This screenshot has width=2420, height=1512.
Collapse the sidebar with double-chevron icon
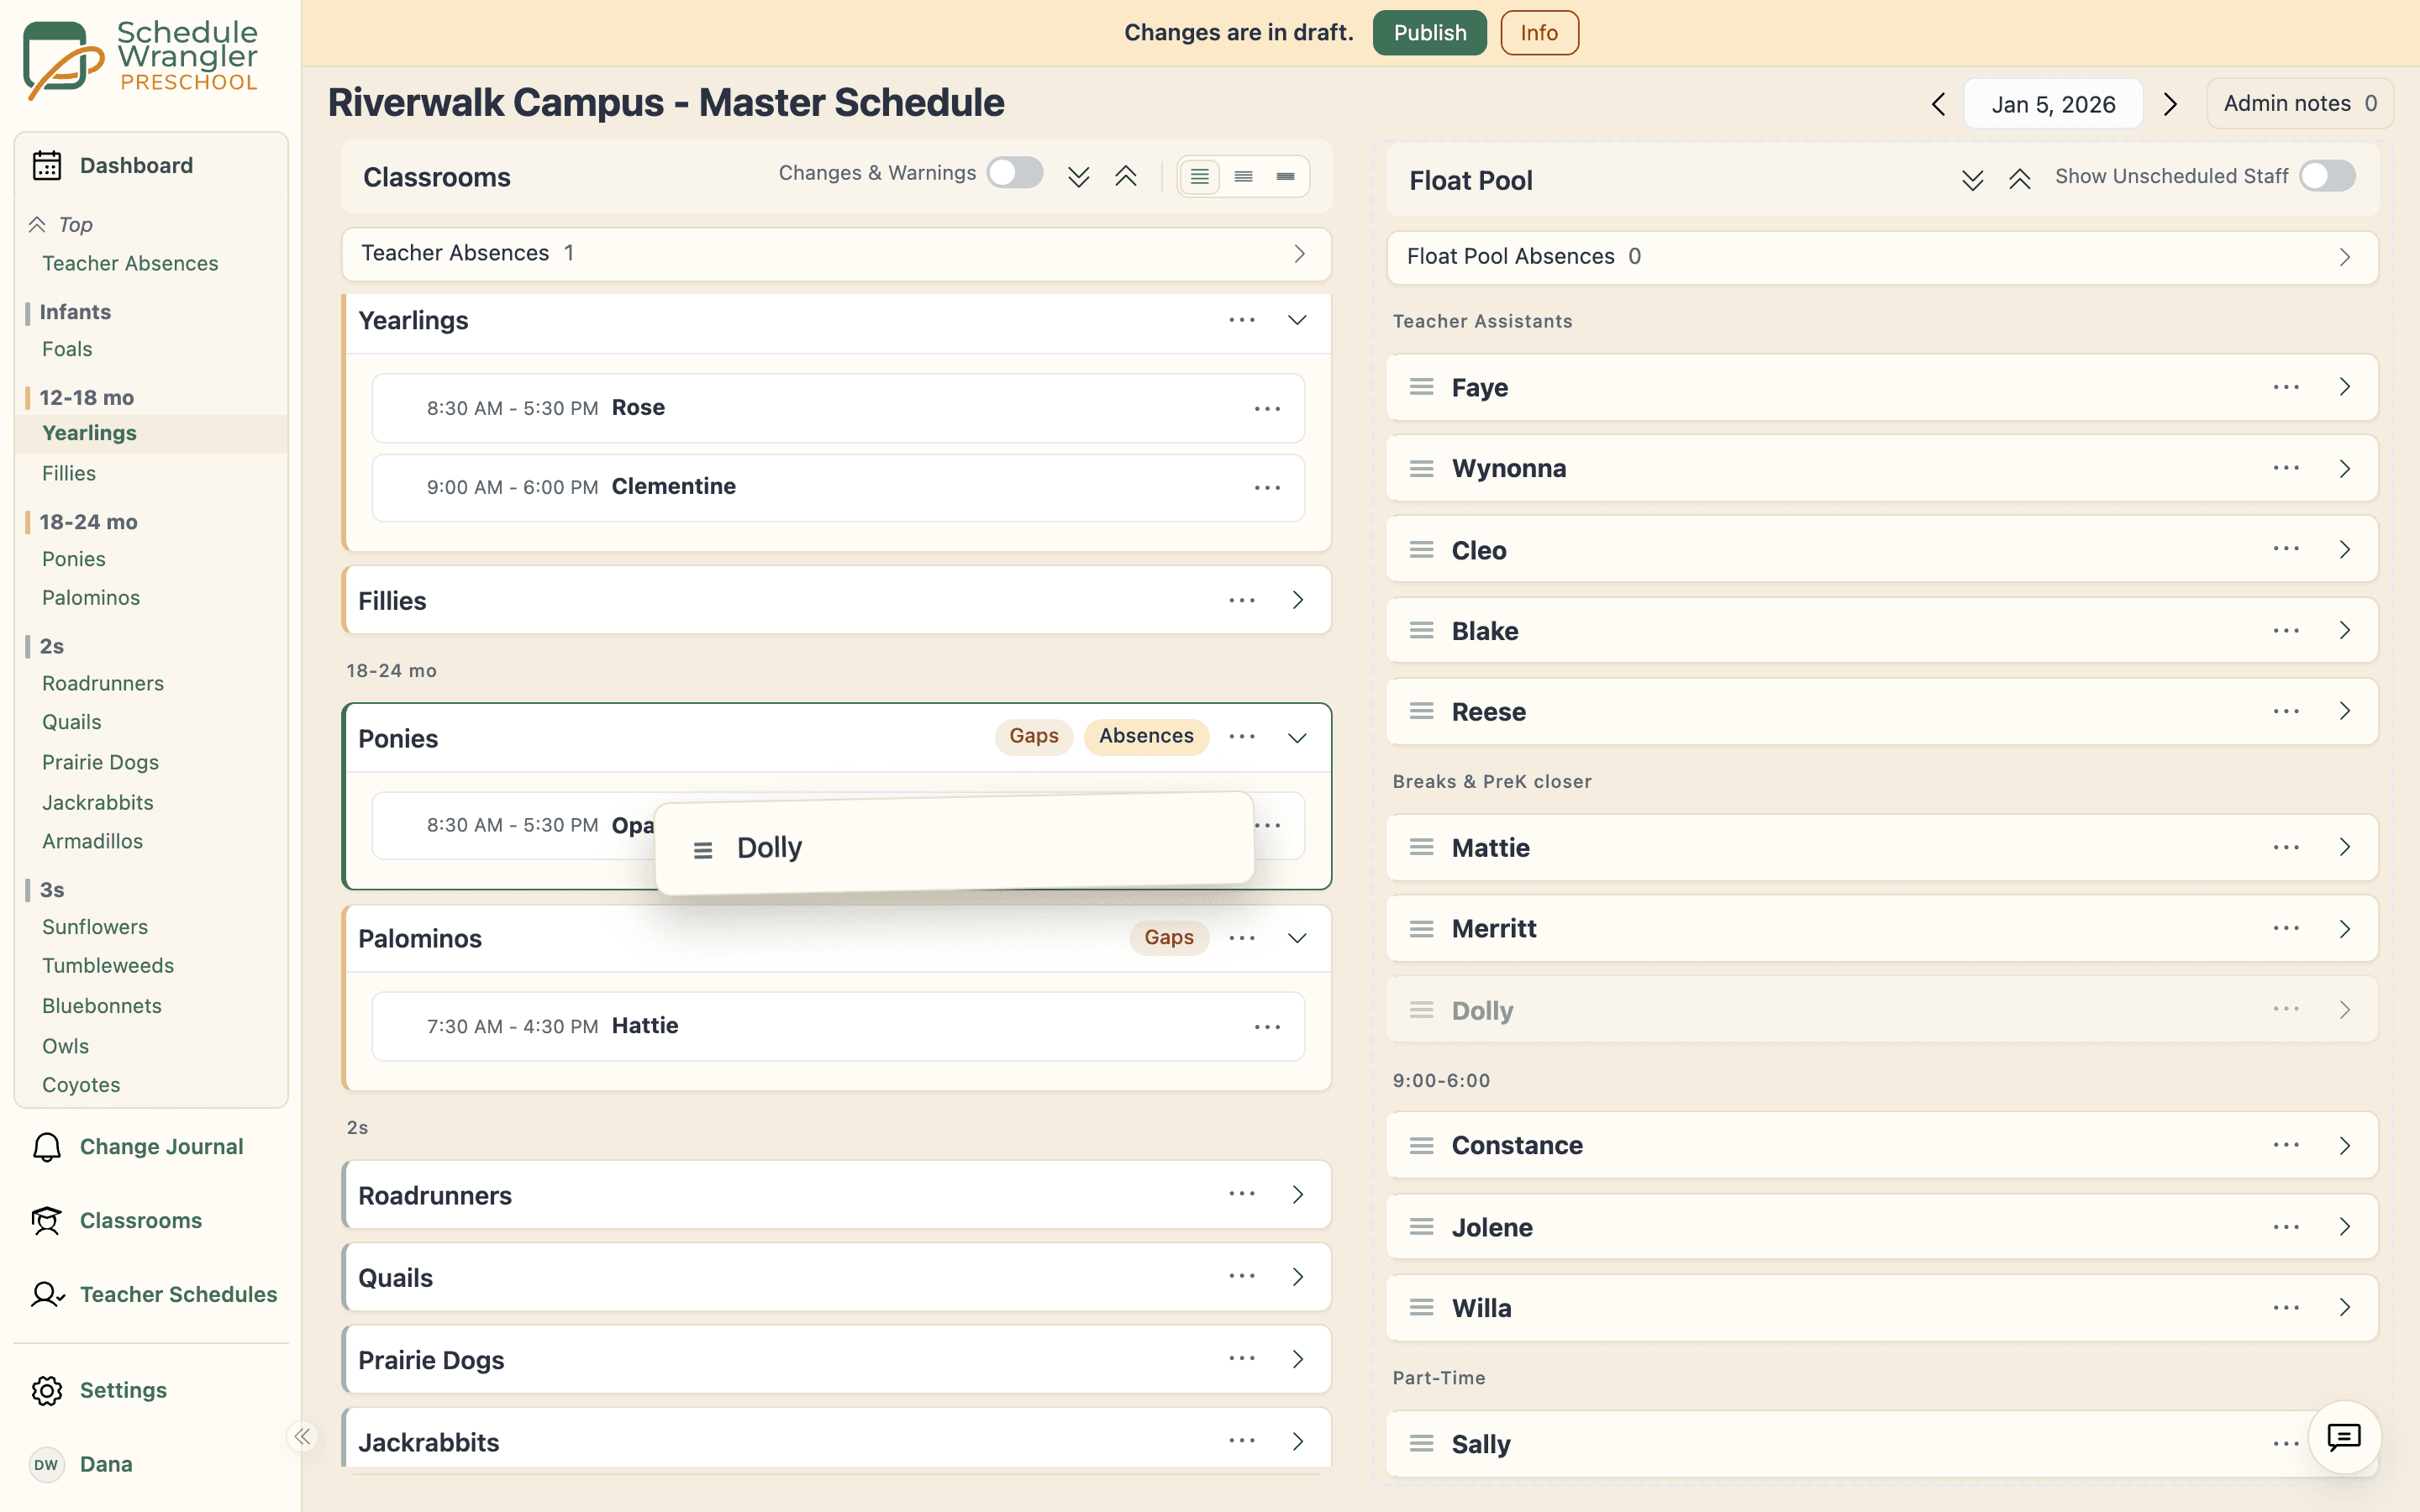click(x=302, y=1437)
